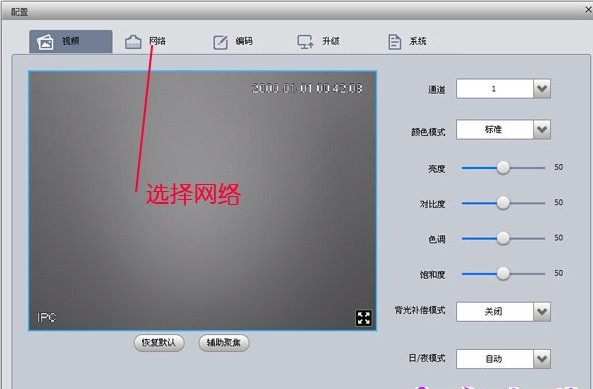Click the 恢复默认 button
This screenshot has width=593, height=389.
pos(159,343)
